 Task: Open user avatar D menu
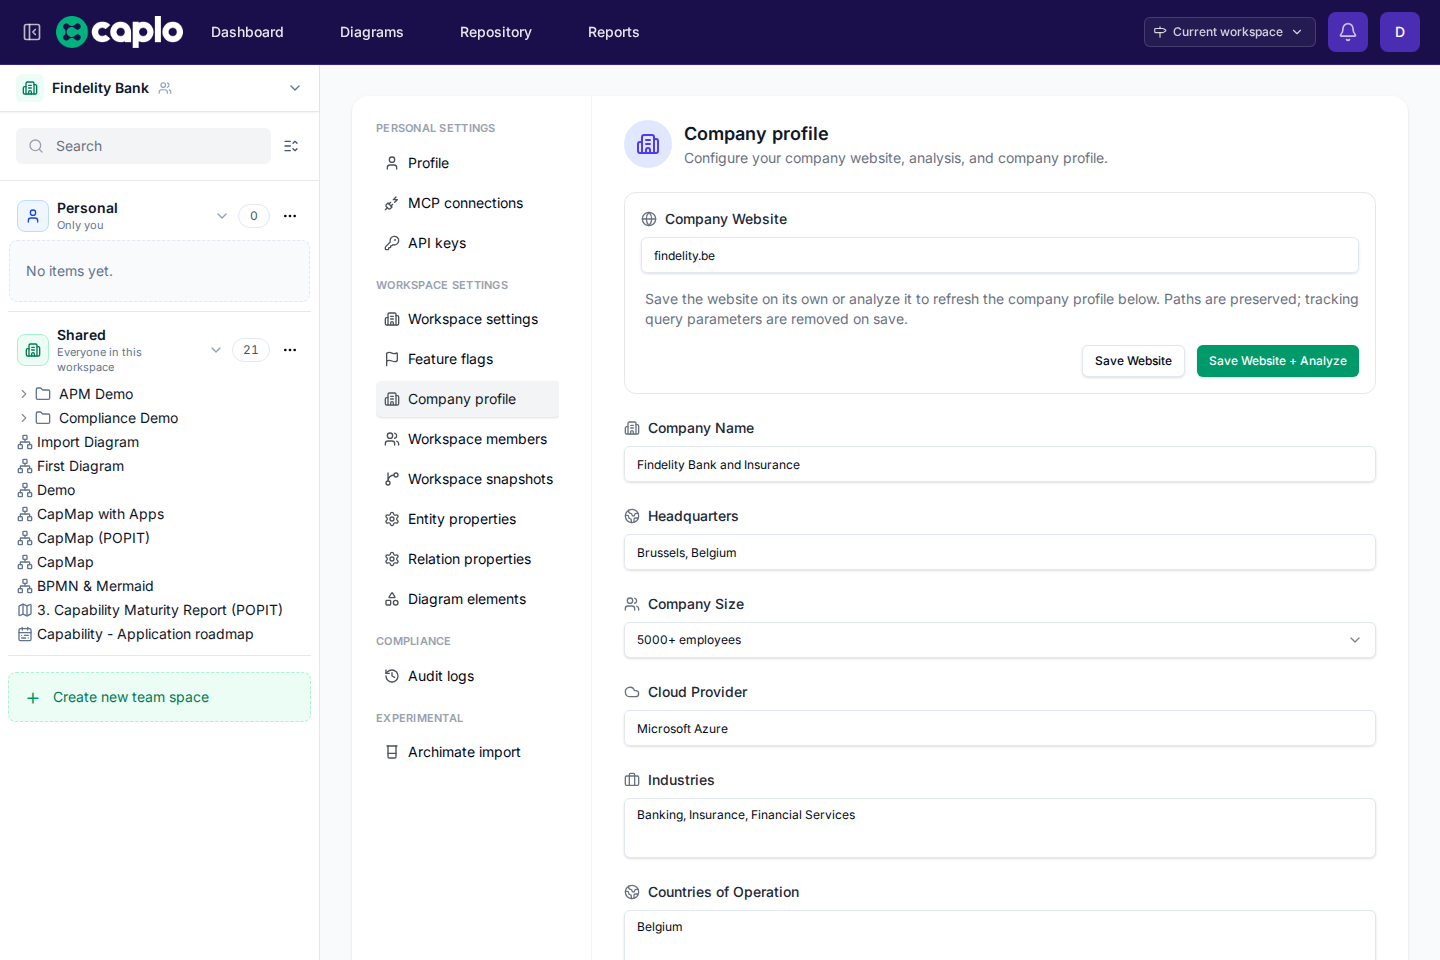(x=1400, y=32)
